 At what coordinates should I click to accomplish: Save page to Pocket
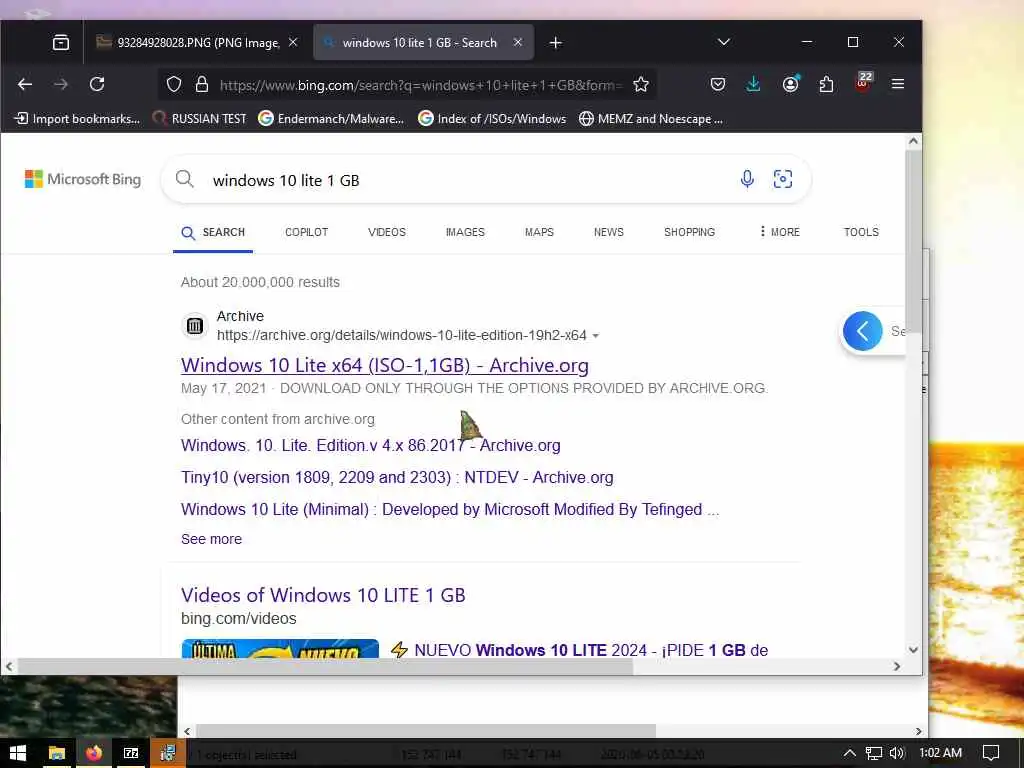click(x=718, y=84)
